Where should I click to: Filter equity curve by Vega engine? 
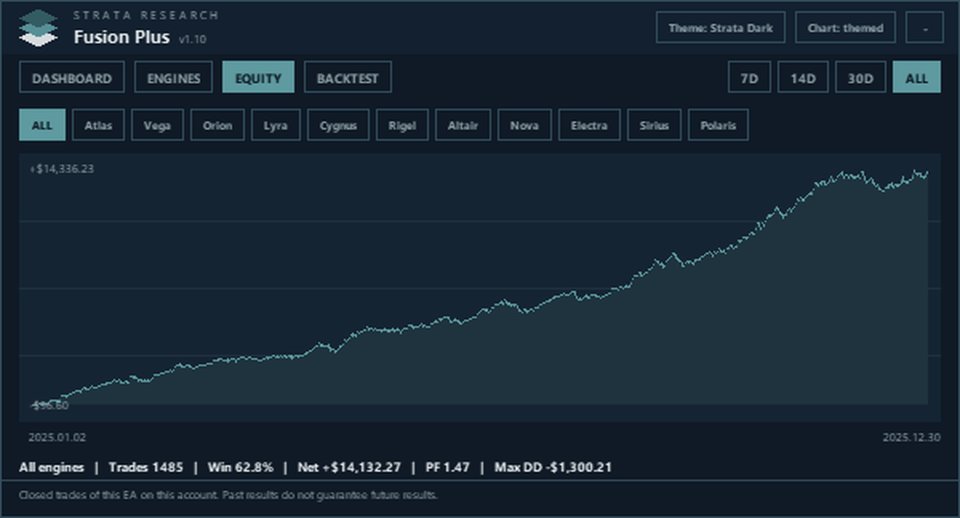click(157, 125)
